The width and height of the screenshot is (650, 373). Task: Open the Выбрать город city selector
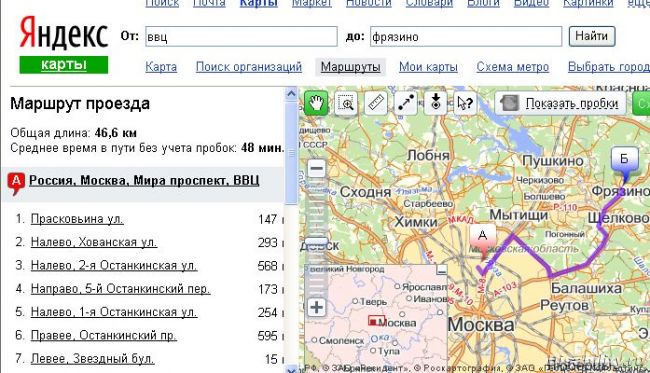609,67
